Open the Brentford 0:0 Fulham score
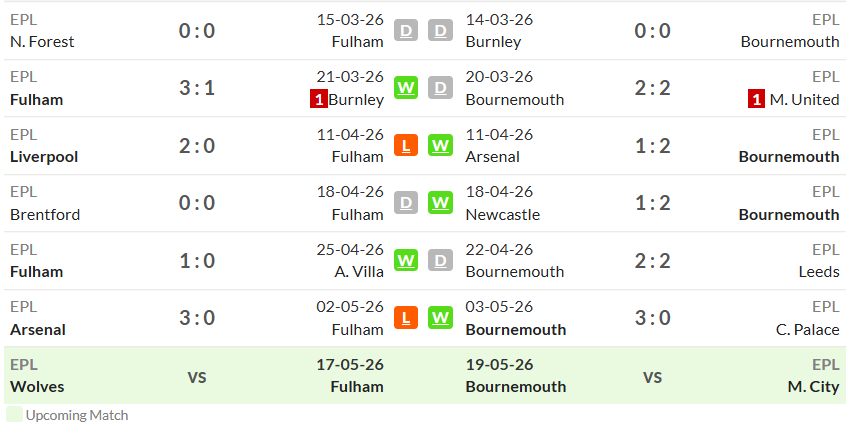The height and width of the screenshot is (422, 847). coord(197,203)
